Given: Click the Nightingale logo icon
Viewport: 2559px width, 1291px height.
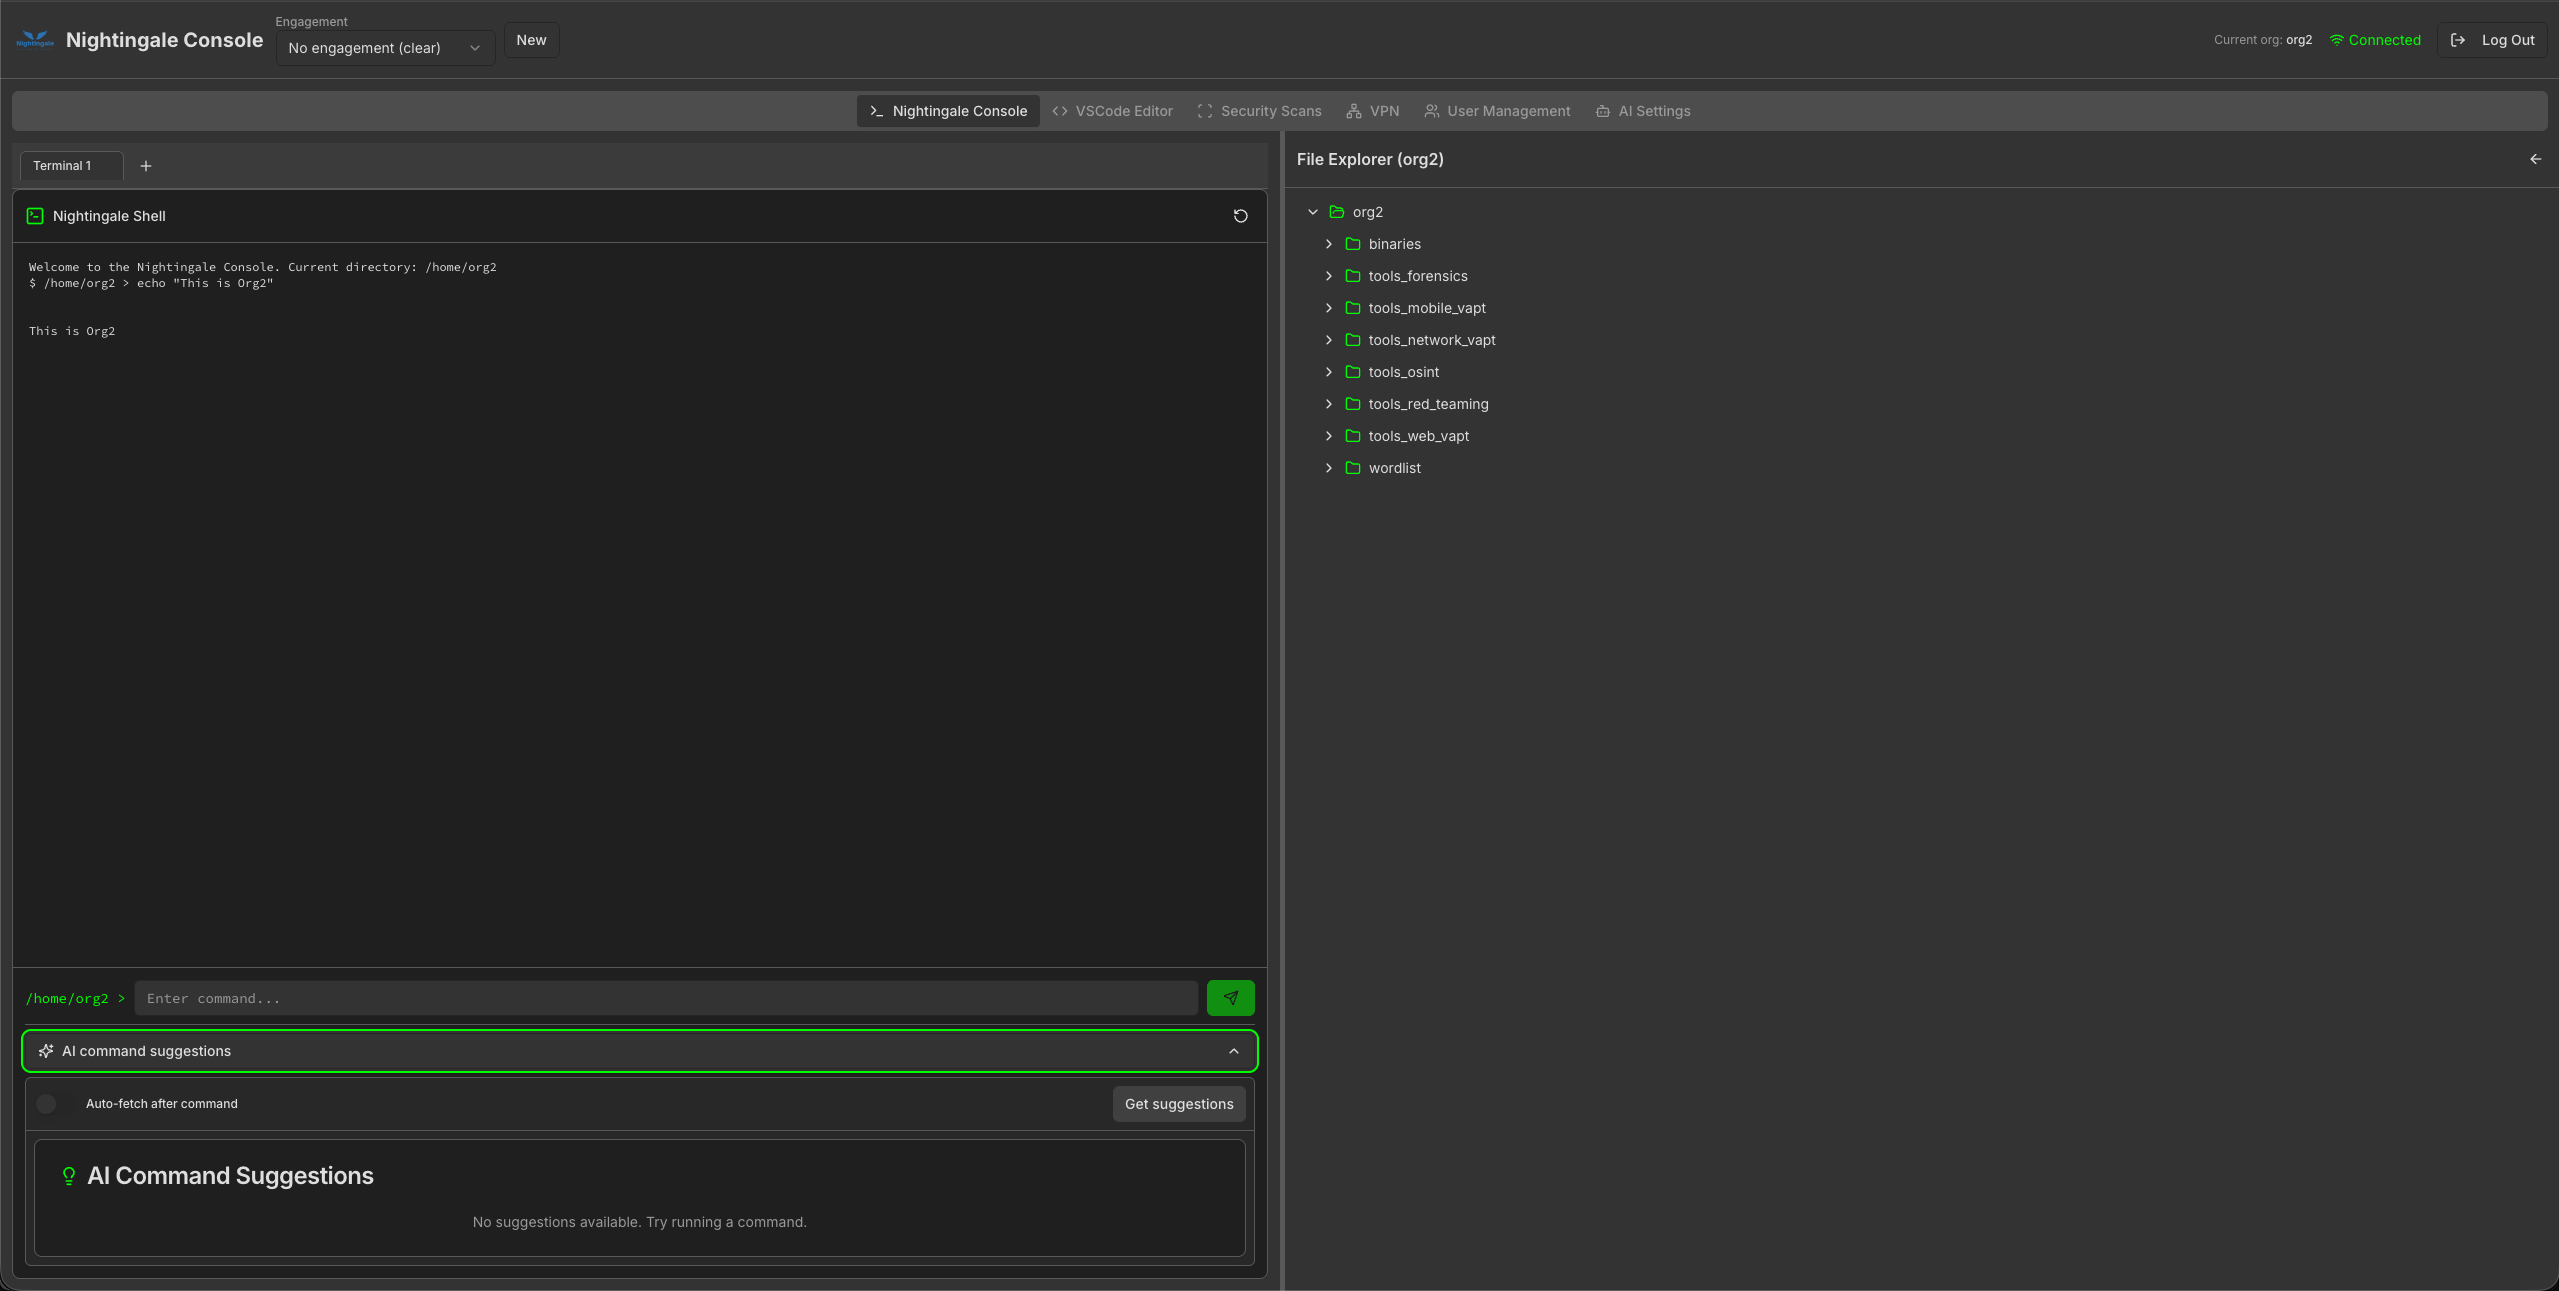Looking at the screenshot, I should tap(35, 40).
